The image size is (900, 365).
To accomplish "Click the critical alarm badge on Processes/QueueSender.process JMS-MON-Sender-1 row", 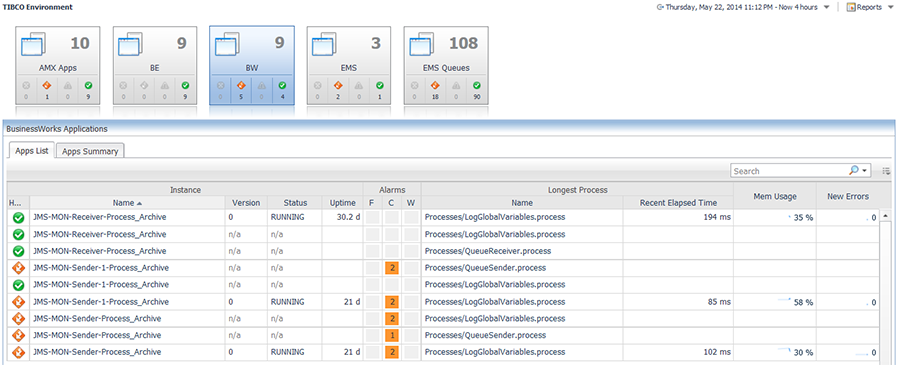I will pos(392,268).
